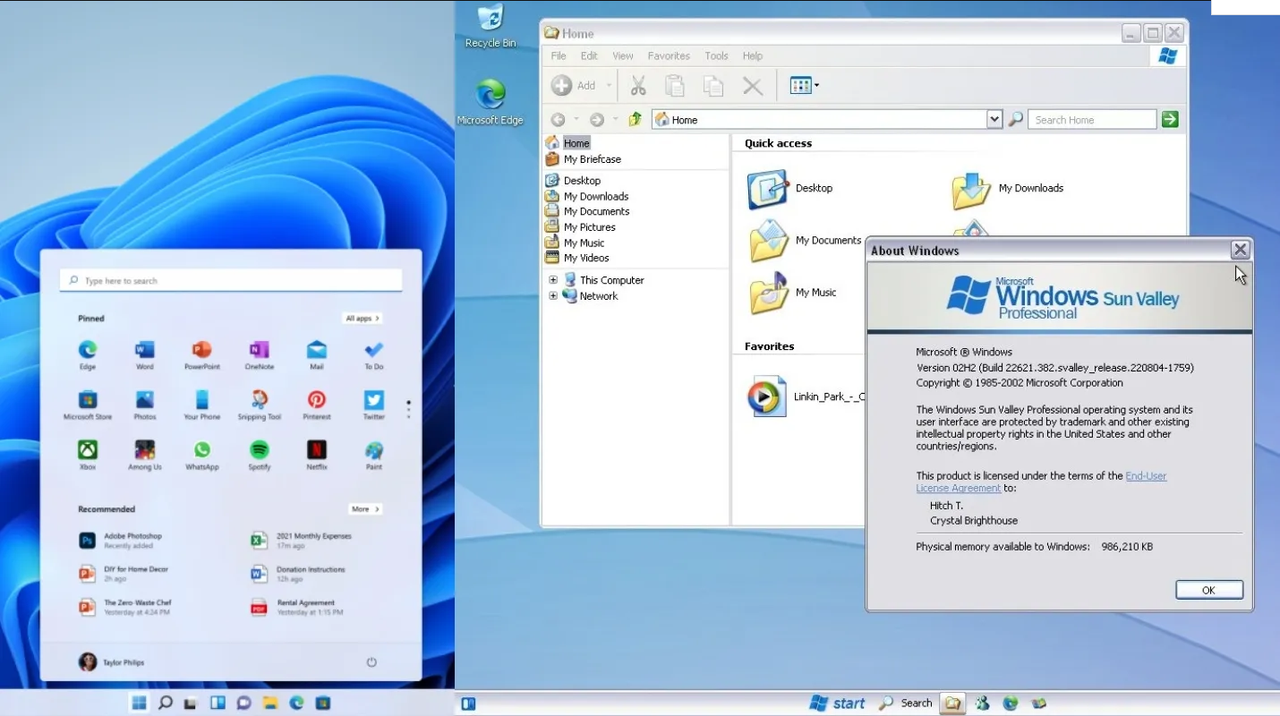Launch PowerPoint in the Start menu
Viewport: 1280px width, 716px height.
(202, 354)
